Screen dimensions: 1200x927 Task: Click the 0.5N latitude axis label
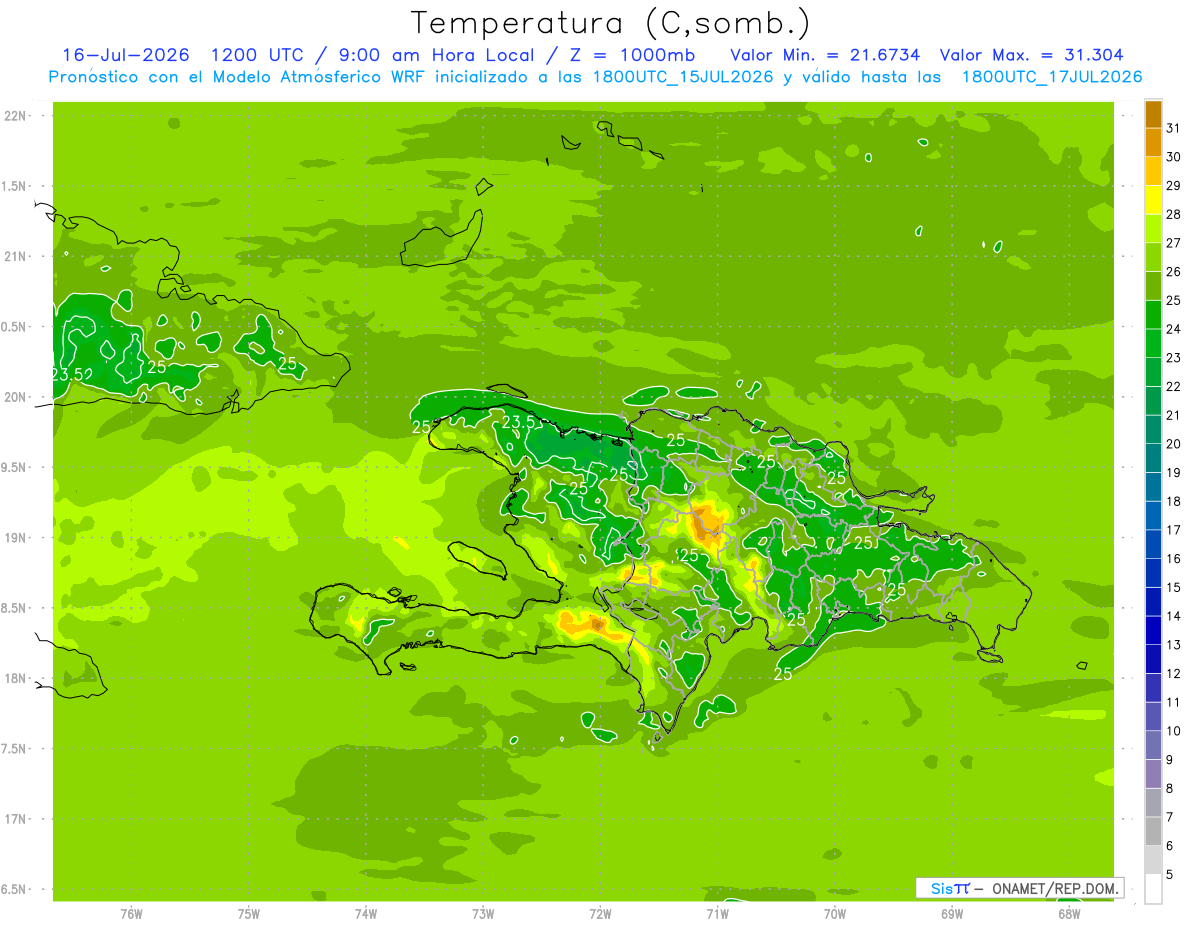click(x=15, y=327)
